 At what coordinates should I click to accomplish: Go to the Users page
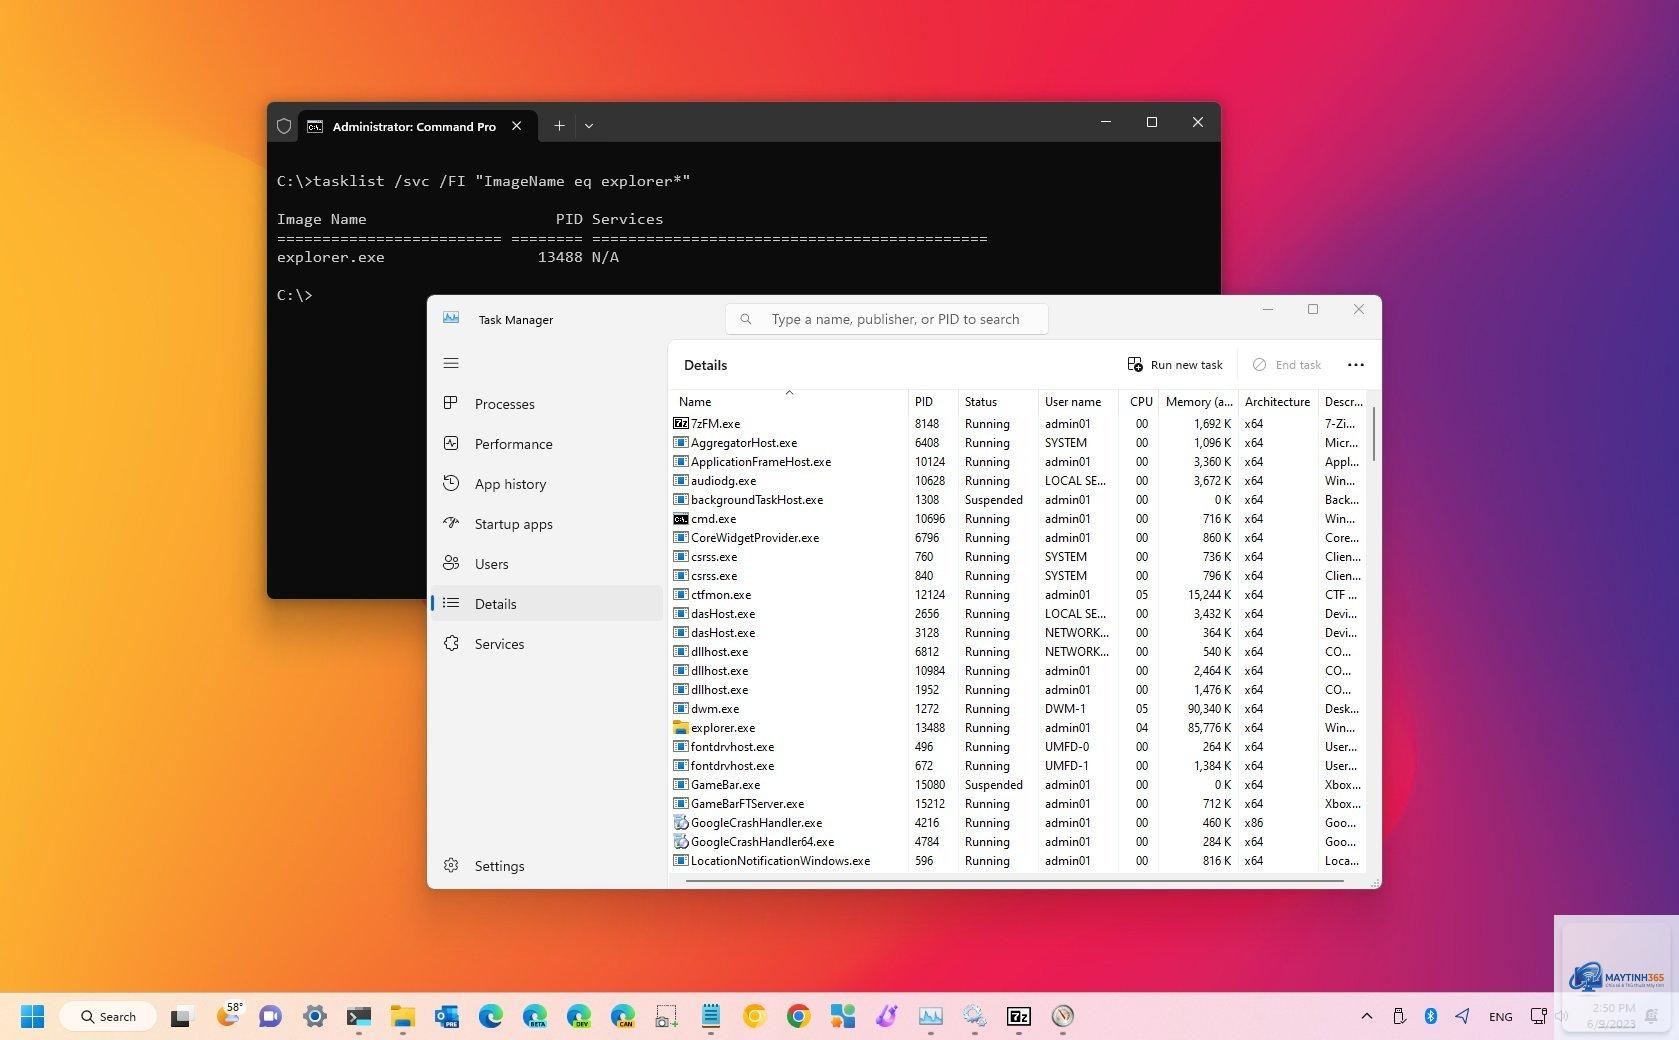[546, 564]
